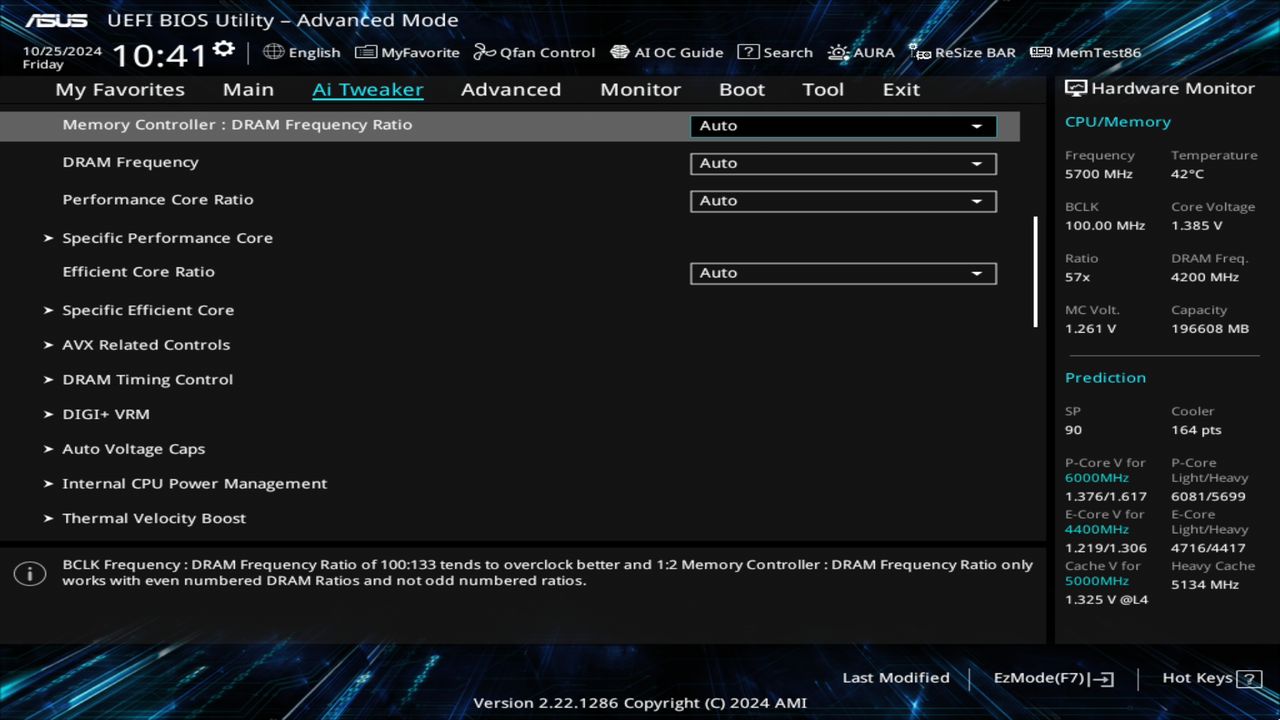The width and height of the screenshot is (1280, 720).
Task: Open the Boot menu tab
Action: [741, 89]
